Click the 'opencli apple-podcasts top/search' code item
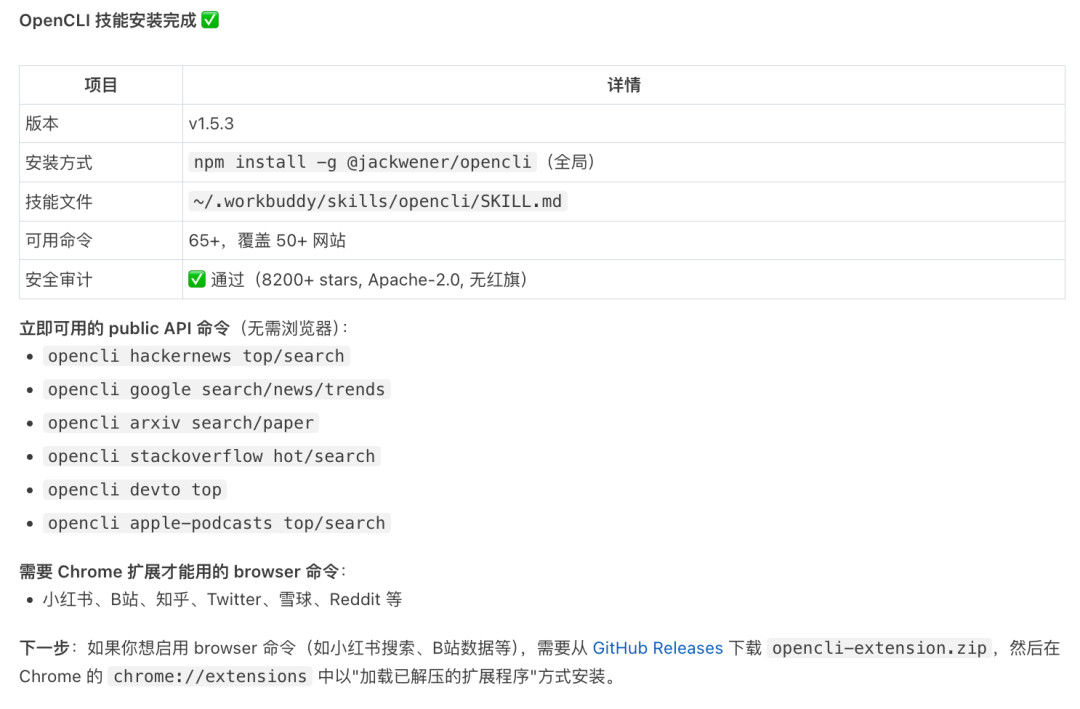Screen dimensions: 1080x709 pyautogui.click(x=216, y=523)
